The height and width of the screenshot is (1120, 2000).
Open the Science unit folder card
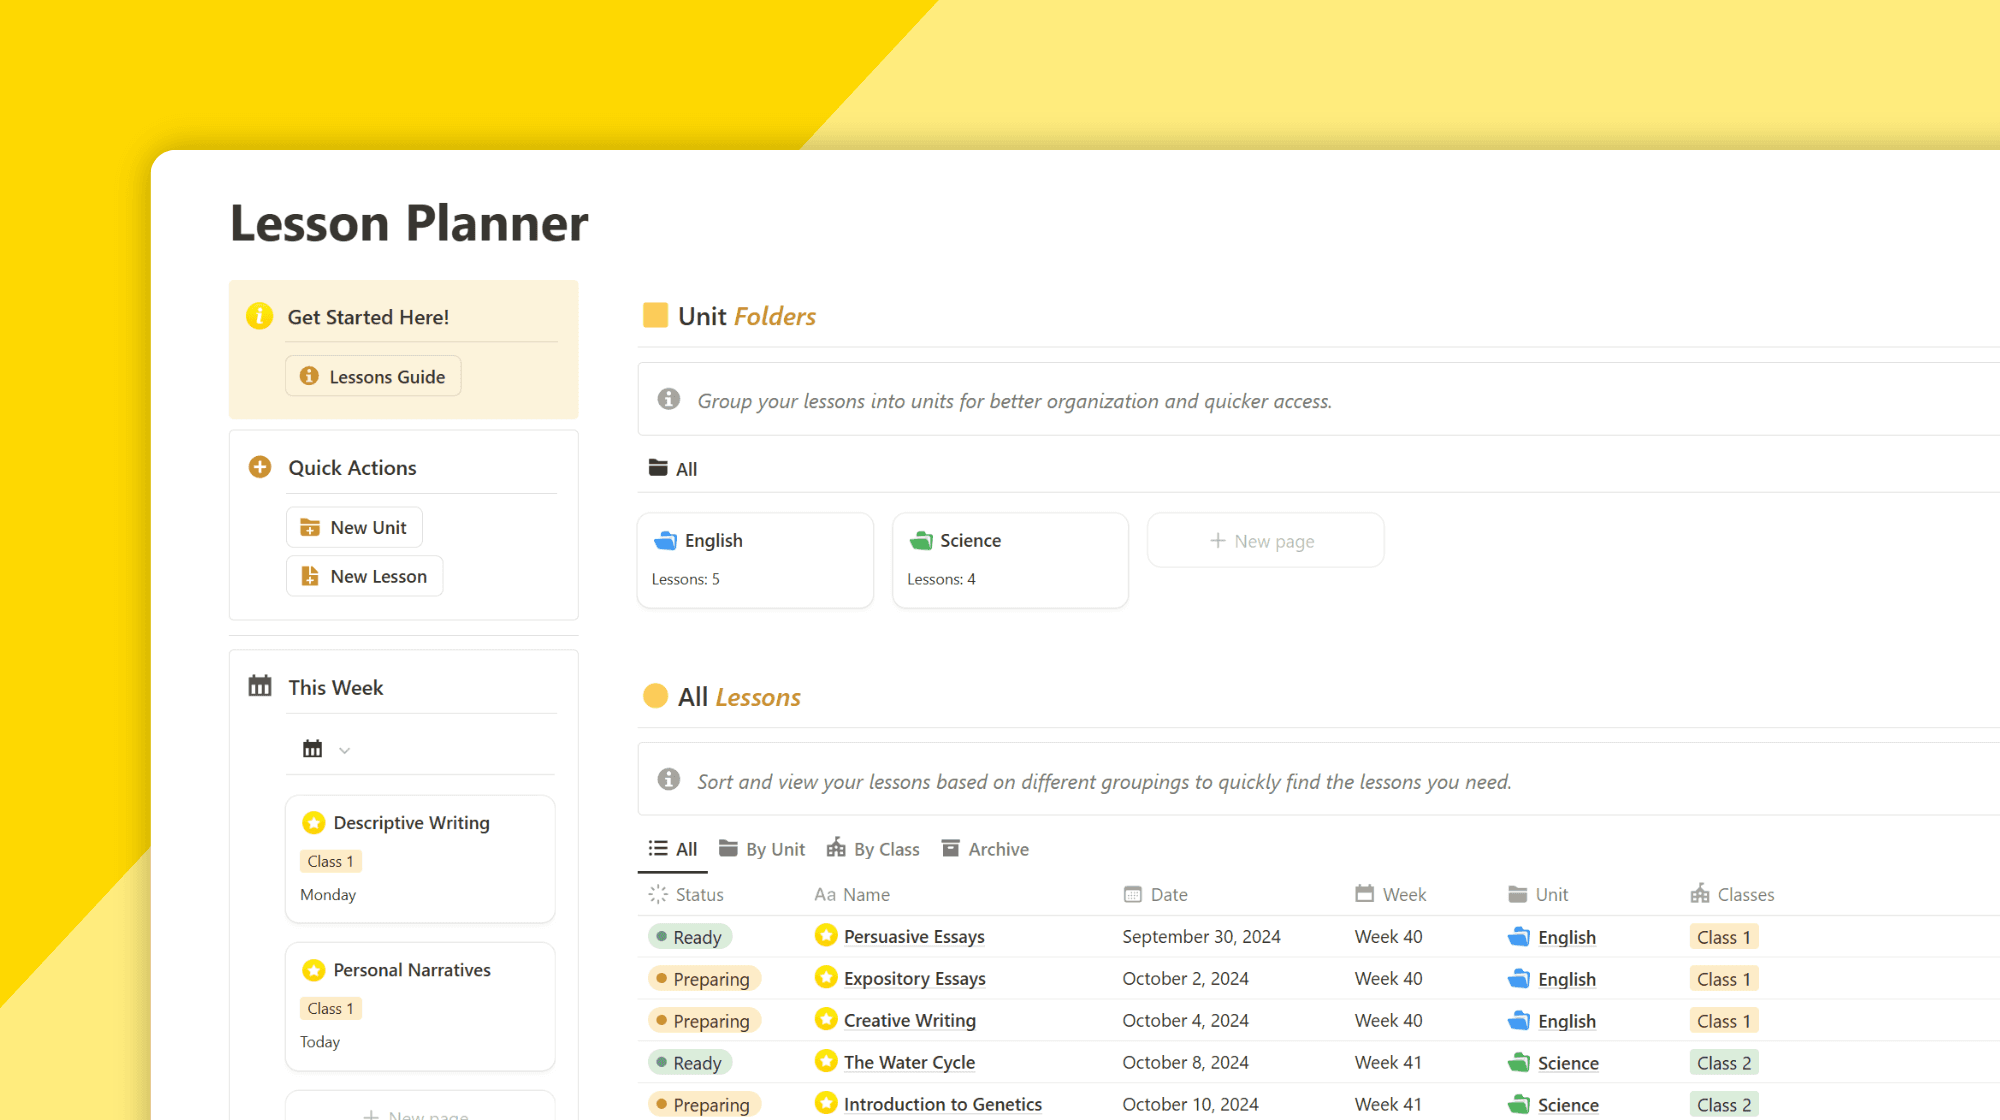[1010, 560]
